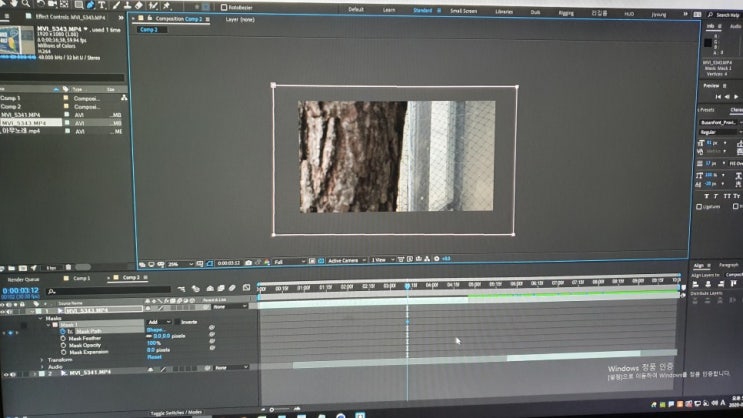Toggle the Inverted checkbox for Mask 1

coord(177,322)
